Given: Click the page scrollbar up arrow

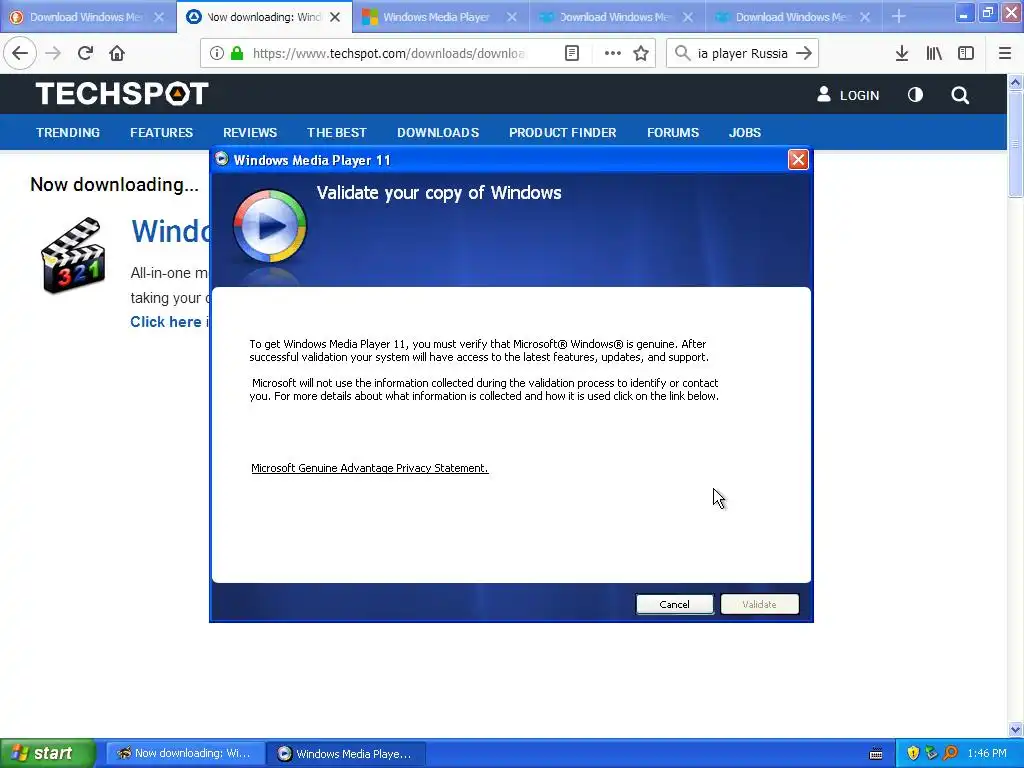Looking at the screenshot, I should coord(1015,82).
